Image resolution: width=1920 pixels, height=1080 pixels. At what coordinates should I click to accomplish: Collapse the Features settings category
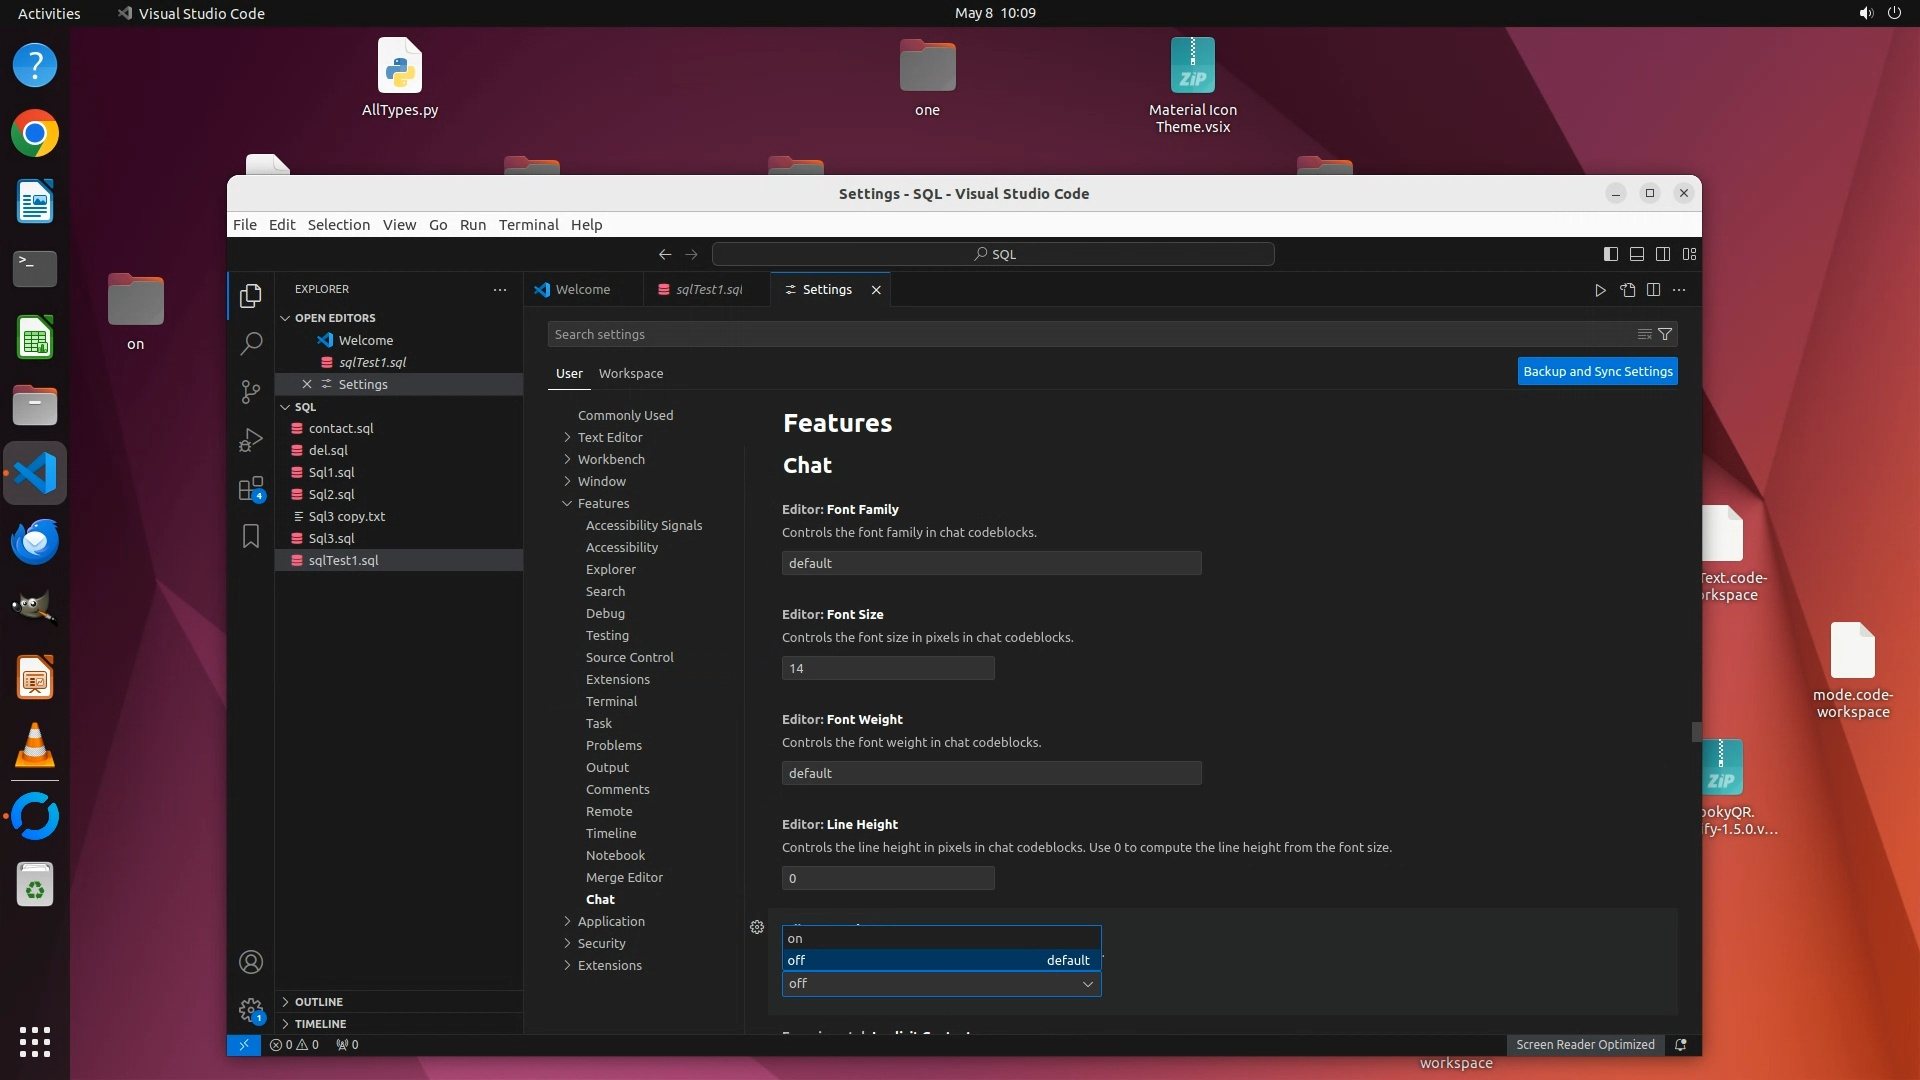click(x=602, y=503)
